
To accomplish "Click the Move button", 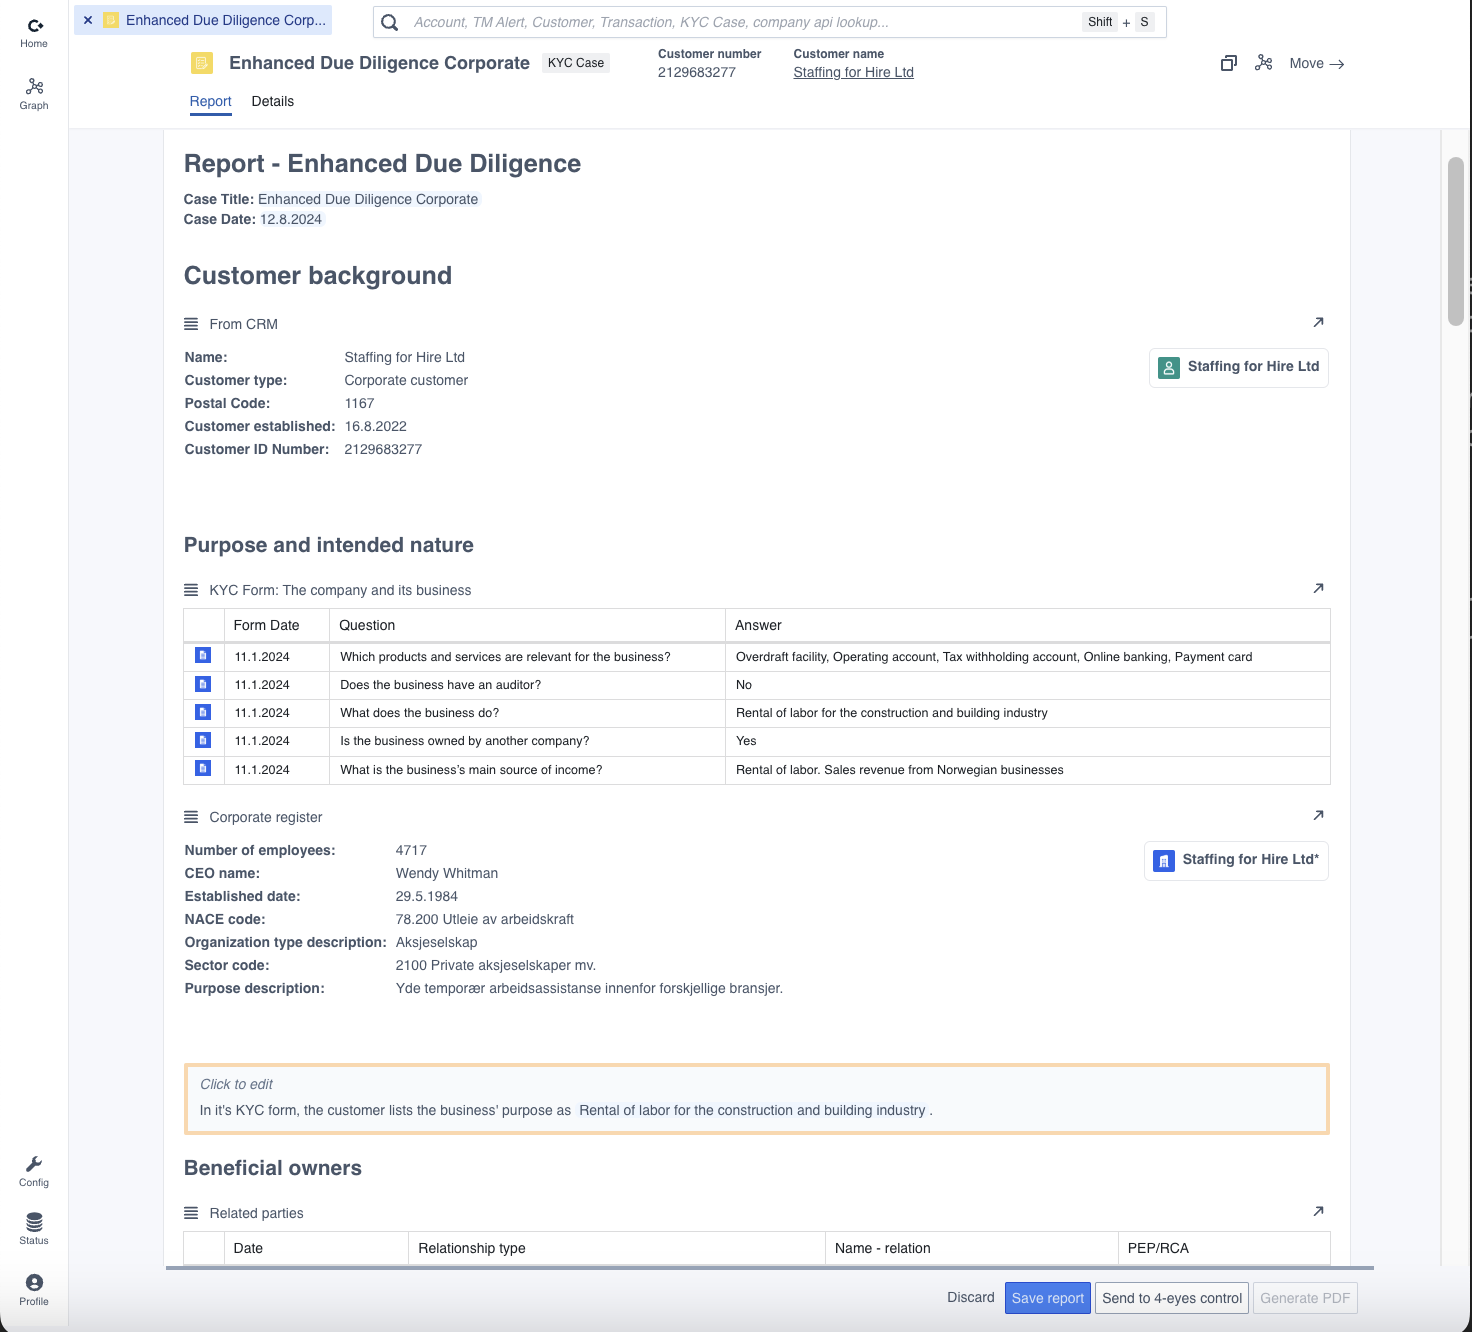I will click(1316, 63).
